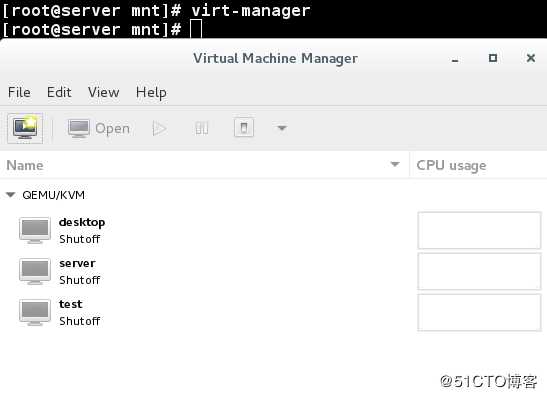This screenshot has width=547, height=398.
Task: Click the Shut down power icon
Action: click(244, 128)
